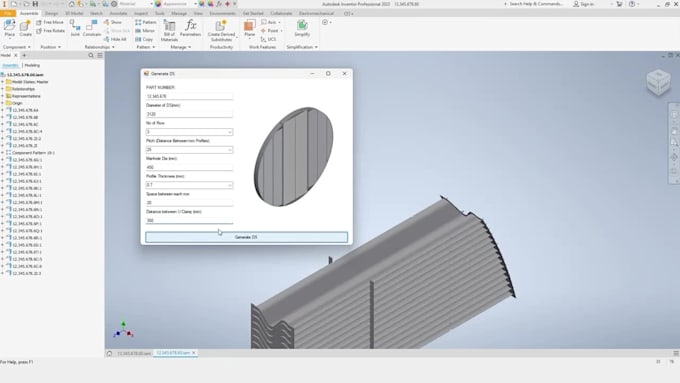Switch to the Annotate ribbon tab
This screenshot has height=383, width=680.
tap(118, 13)
